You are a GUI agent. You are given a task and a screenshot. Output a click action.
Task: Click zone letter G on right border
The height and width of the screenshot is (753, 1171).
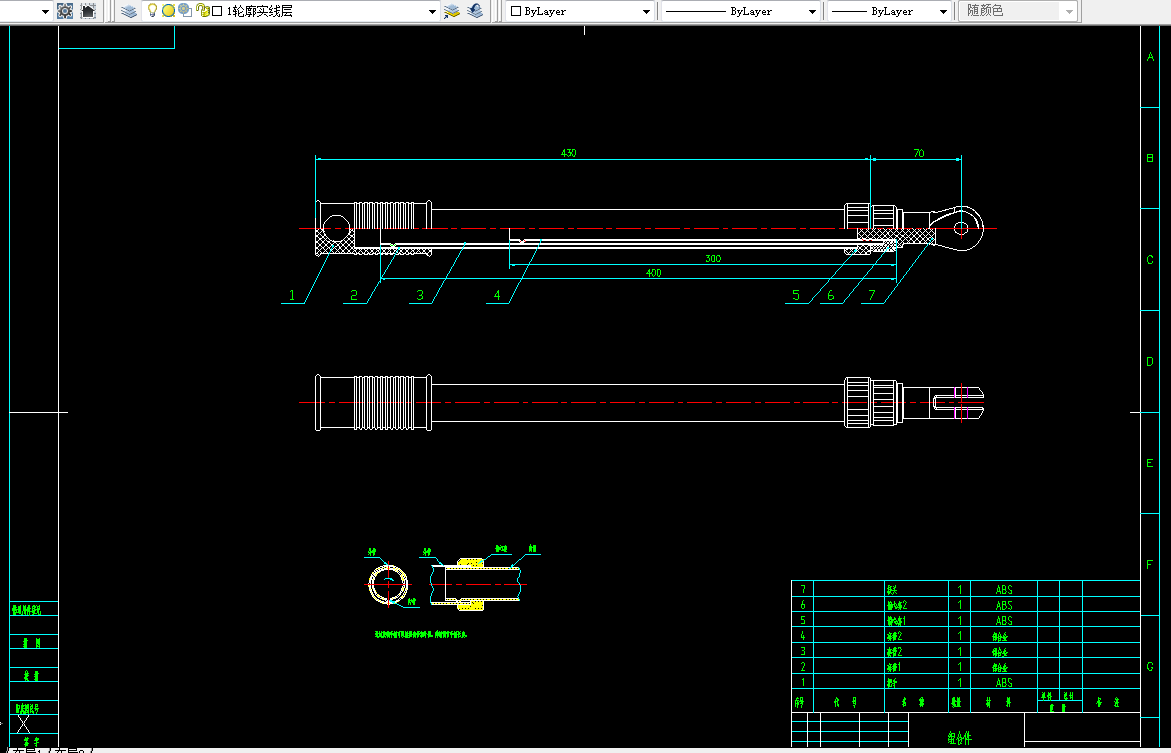tap(1150, 666)
